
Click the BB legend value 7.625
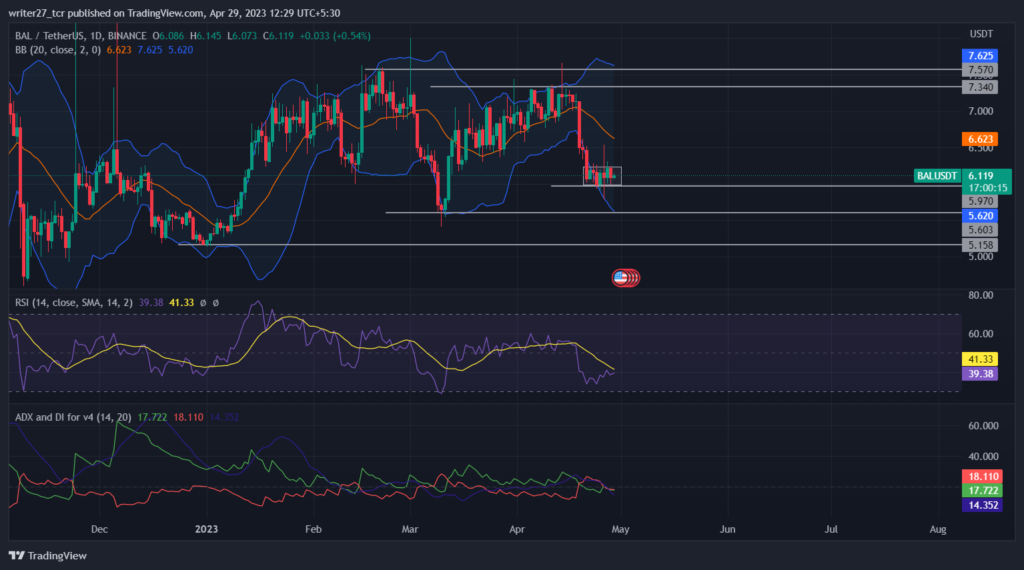(150, 50)
